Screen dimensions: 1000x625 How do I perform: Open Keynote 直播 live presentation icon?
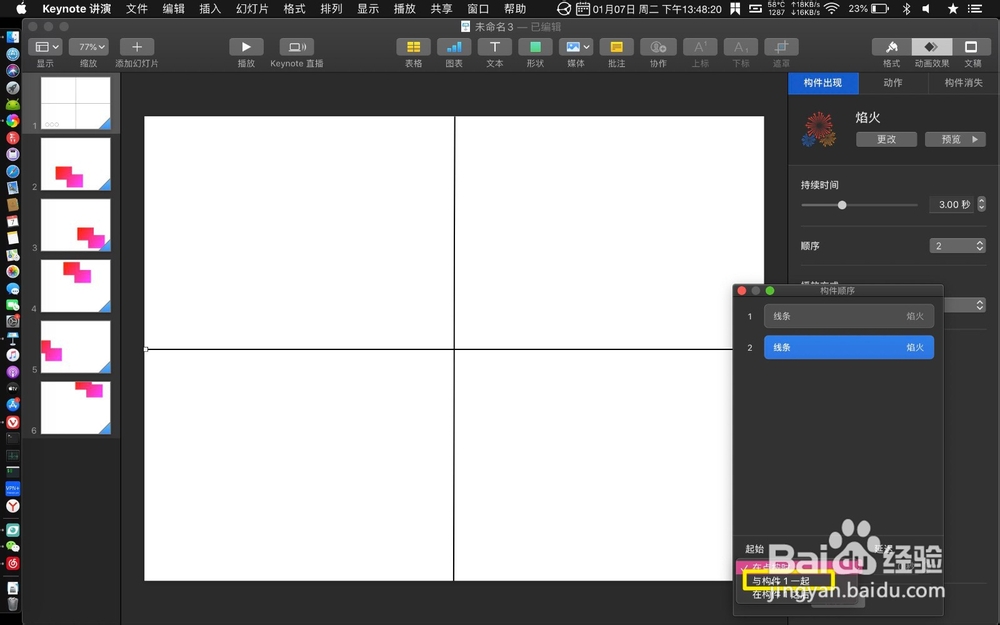click(x=295, y=47)
